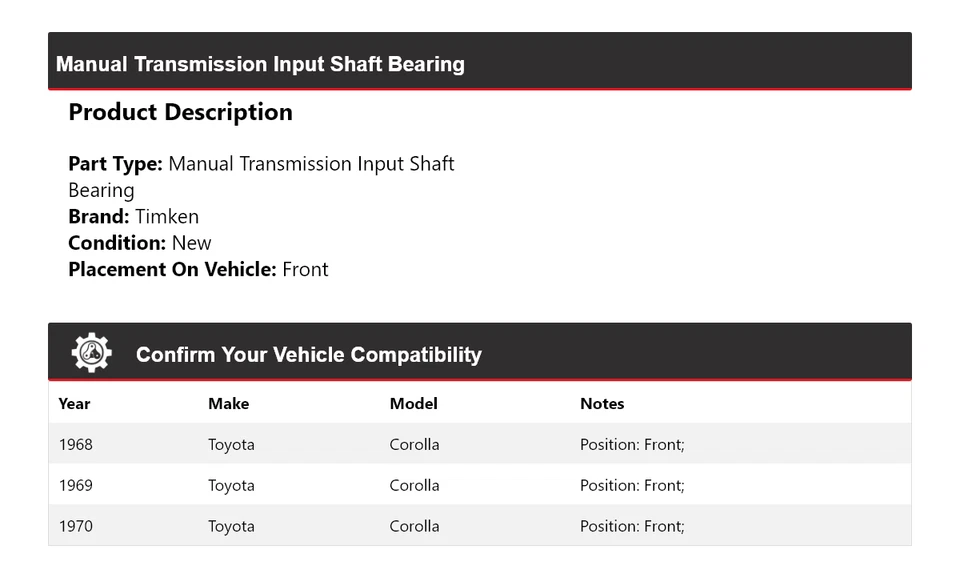Viewport: 960px width, 578px height.
Task: Click the Notes column header
Action: [x=601, y=404]
